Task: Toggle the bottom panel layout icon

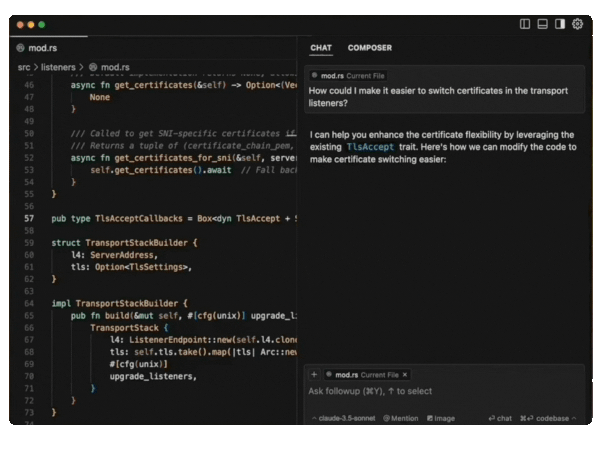Action: (542, 24)
